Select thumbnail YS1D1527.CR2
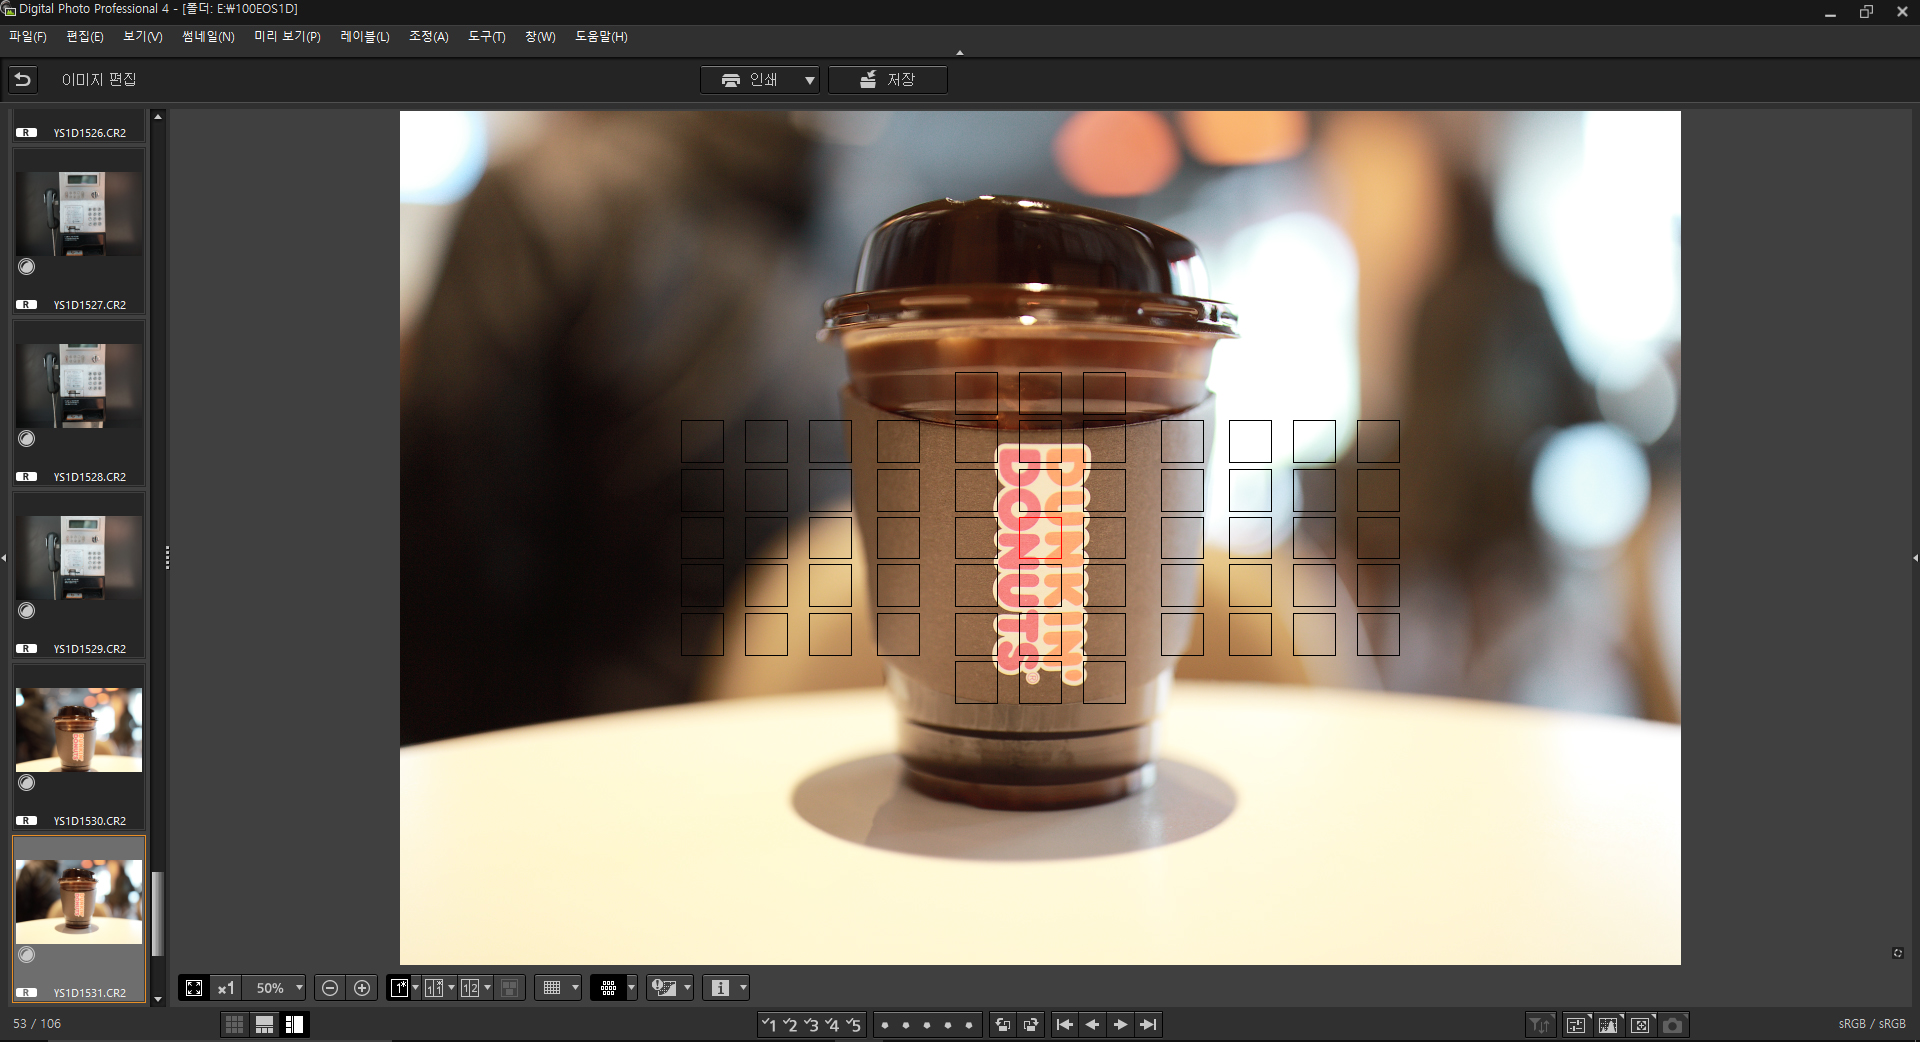 [x=79, y=231]
